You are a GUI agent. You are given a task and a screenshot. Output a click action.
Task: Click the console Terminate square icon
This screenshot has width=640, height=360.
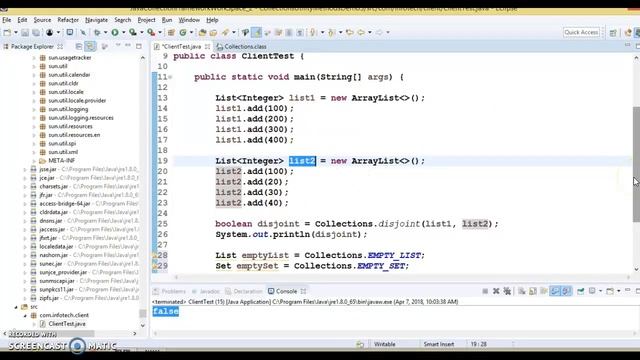[485, 291]
